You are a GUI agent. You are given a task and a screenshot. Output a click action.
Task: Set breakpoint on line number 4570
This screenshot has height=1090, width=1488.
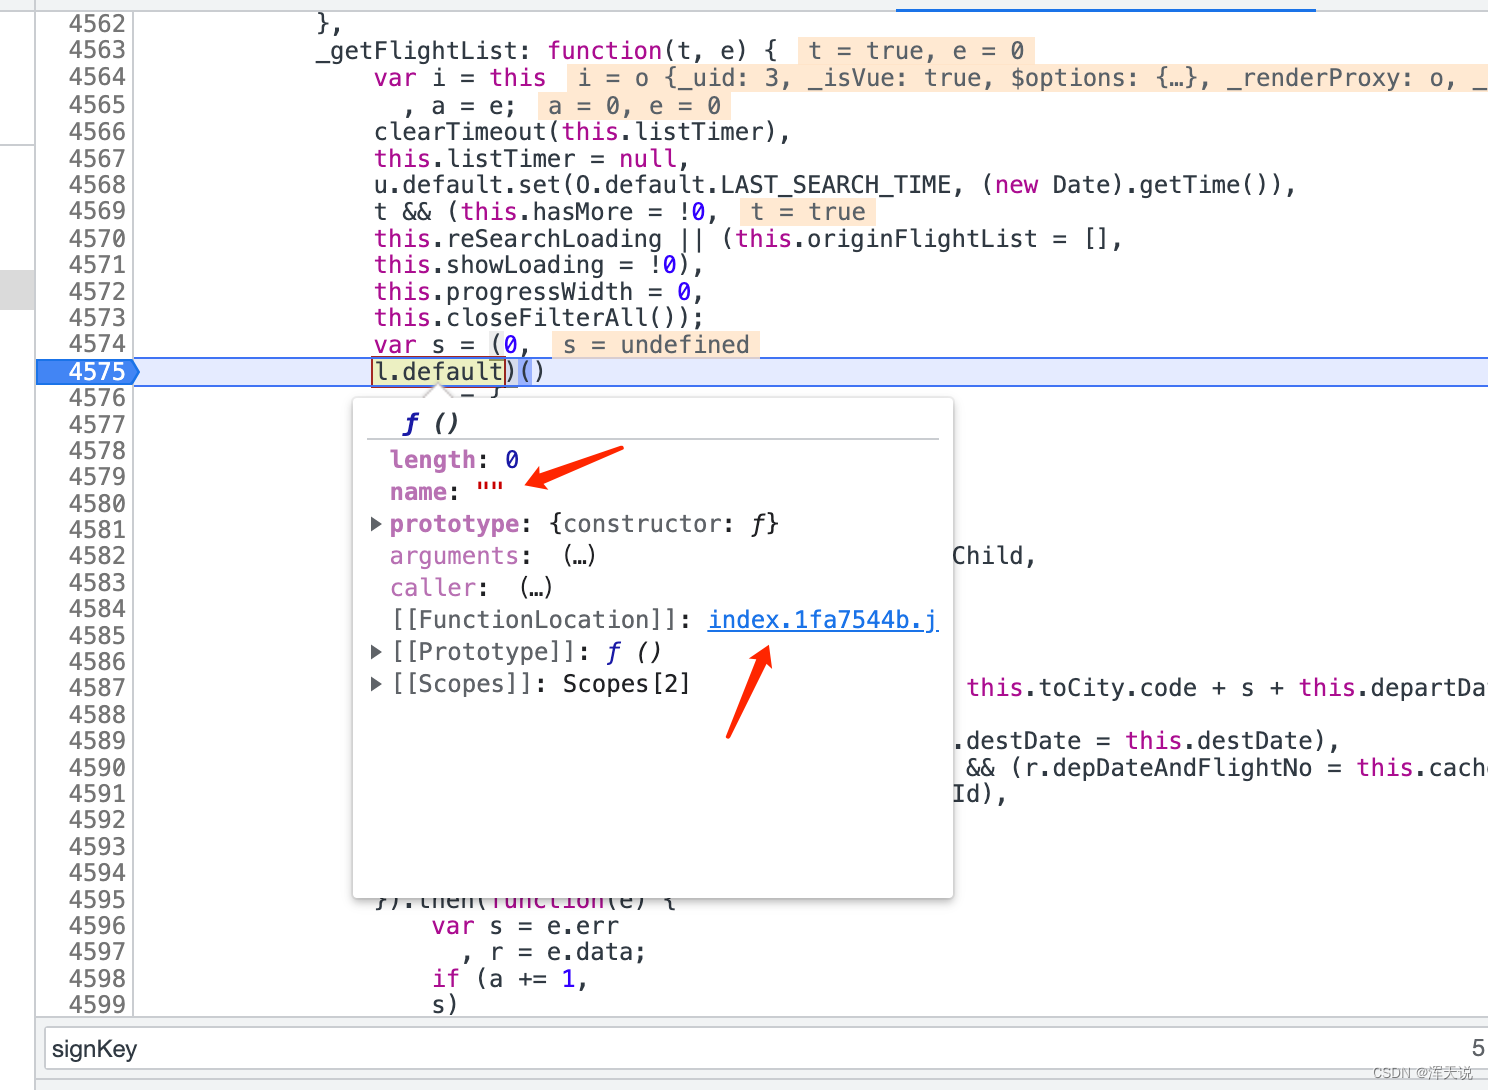point(97,239)
